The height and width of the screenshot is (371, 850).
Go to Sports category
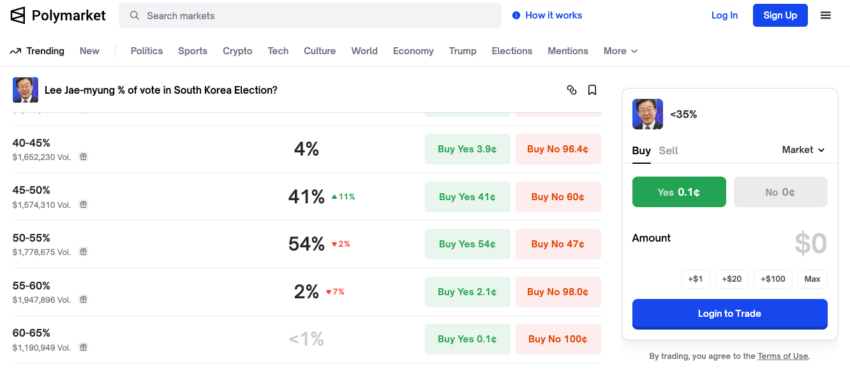coord(192,51)
